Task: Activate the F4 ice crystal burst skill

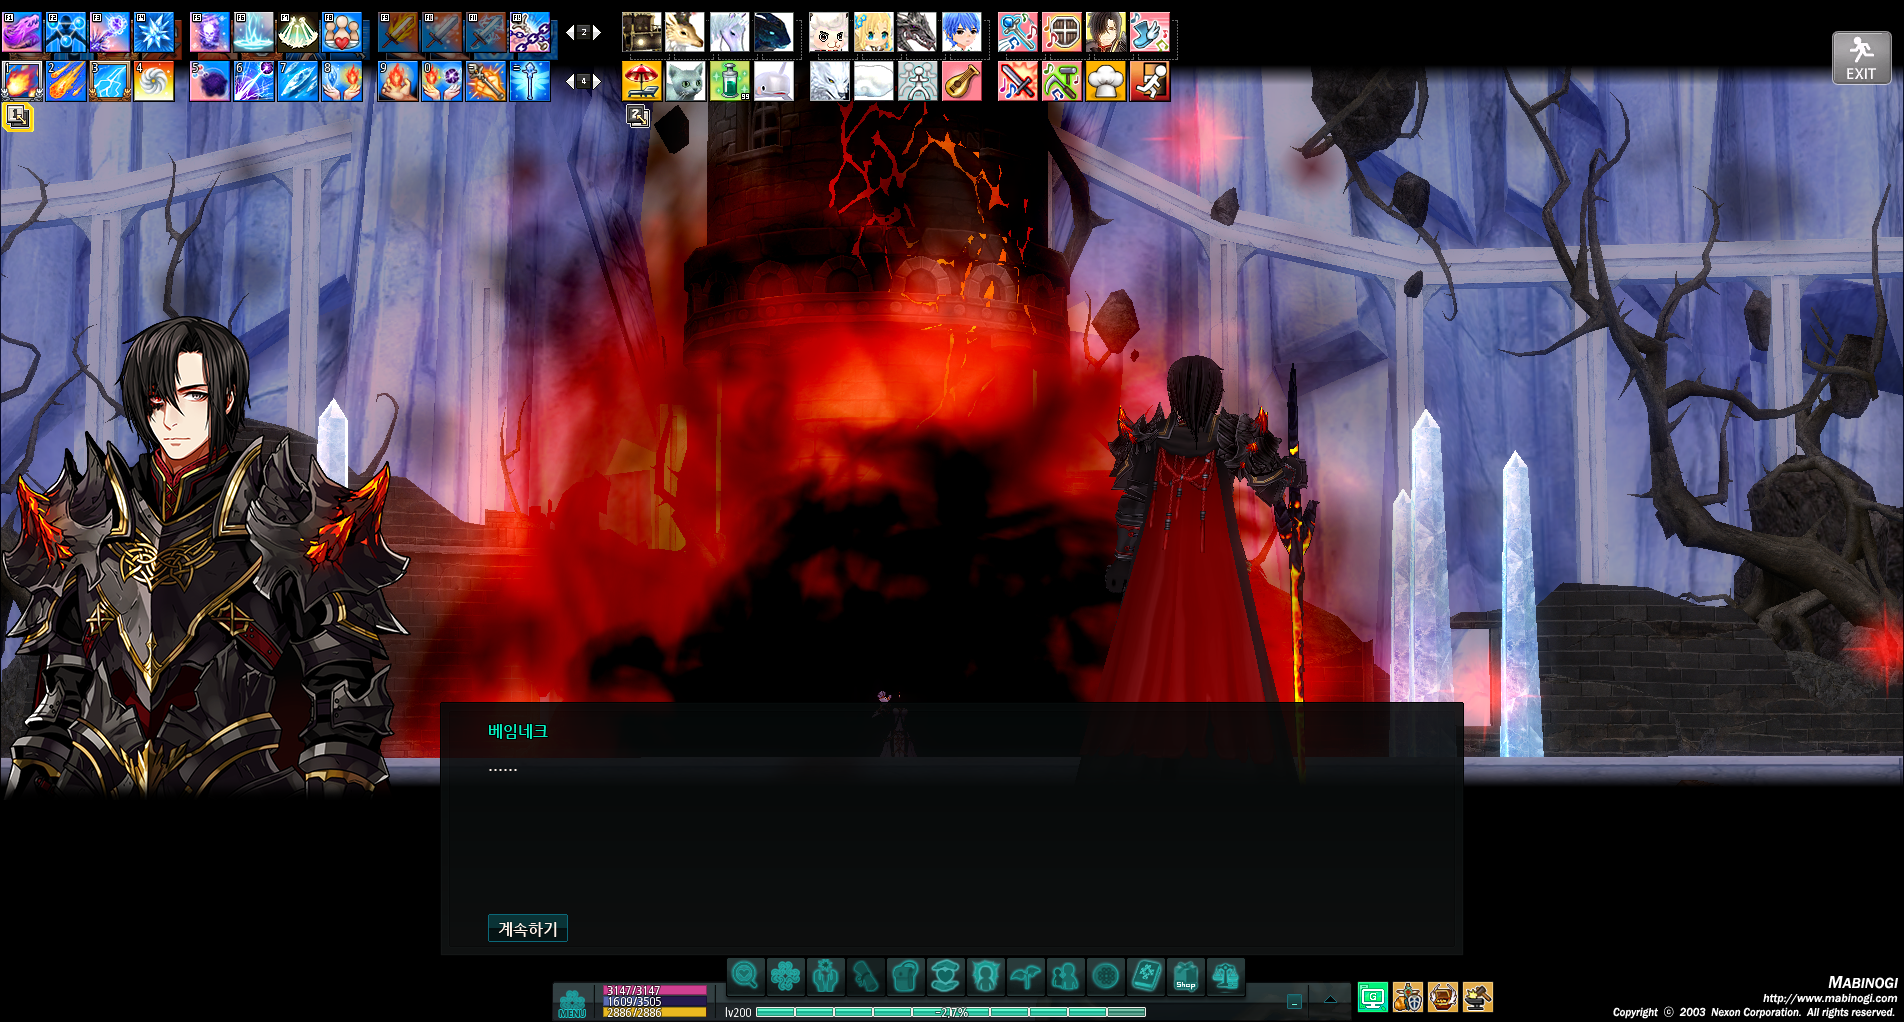Action: pos(154,33)
